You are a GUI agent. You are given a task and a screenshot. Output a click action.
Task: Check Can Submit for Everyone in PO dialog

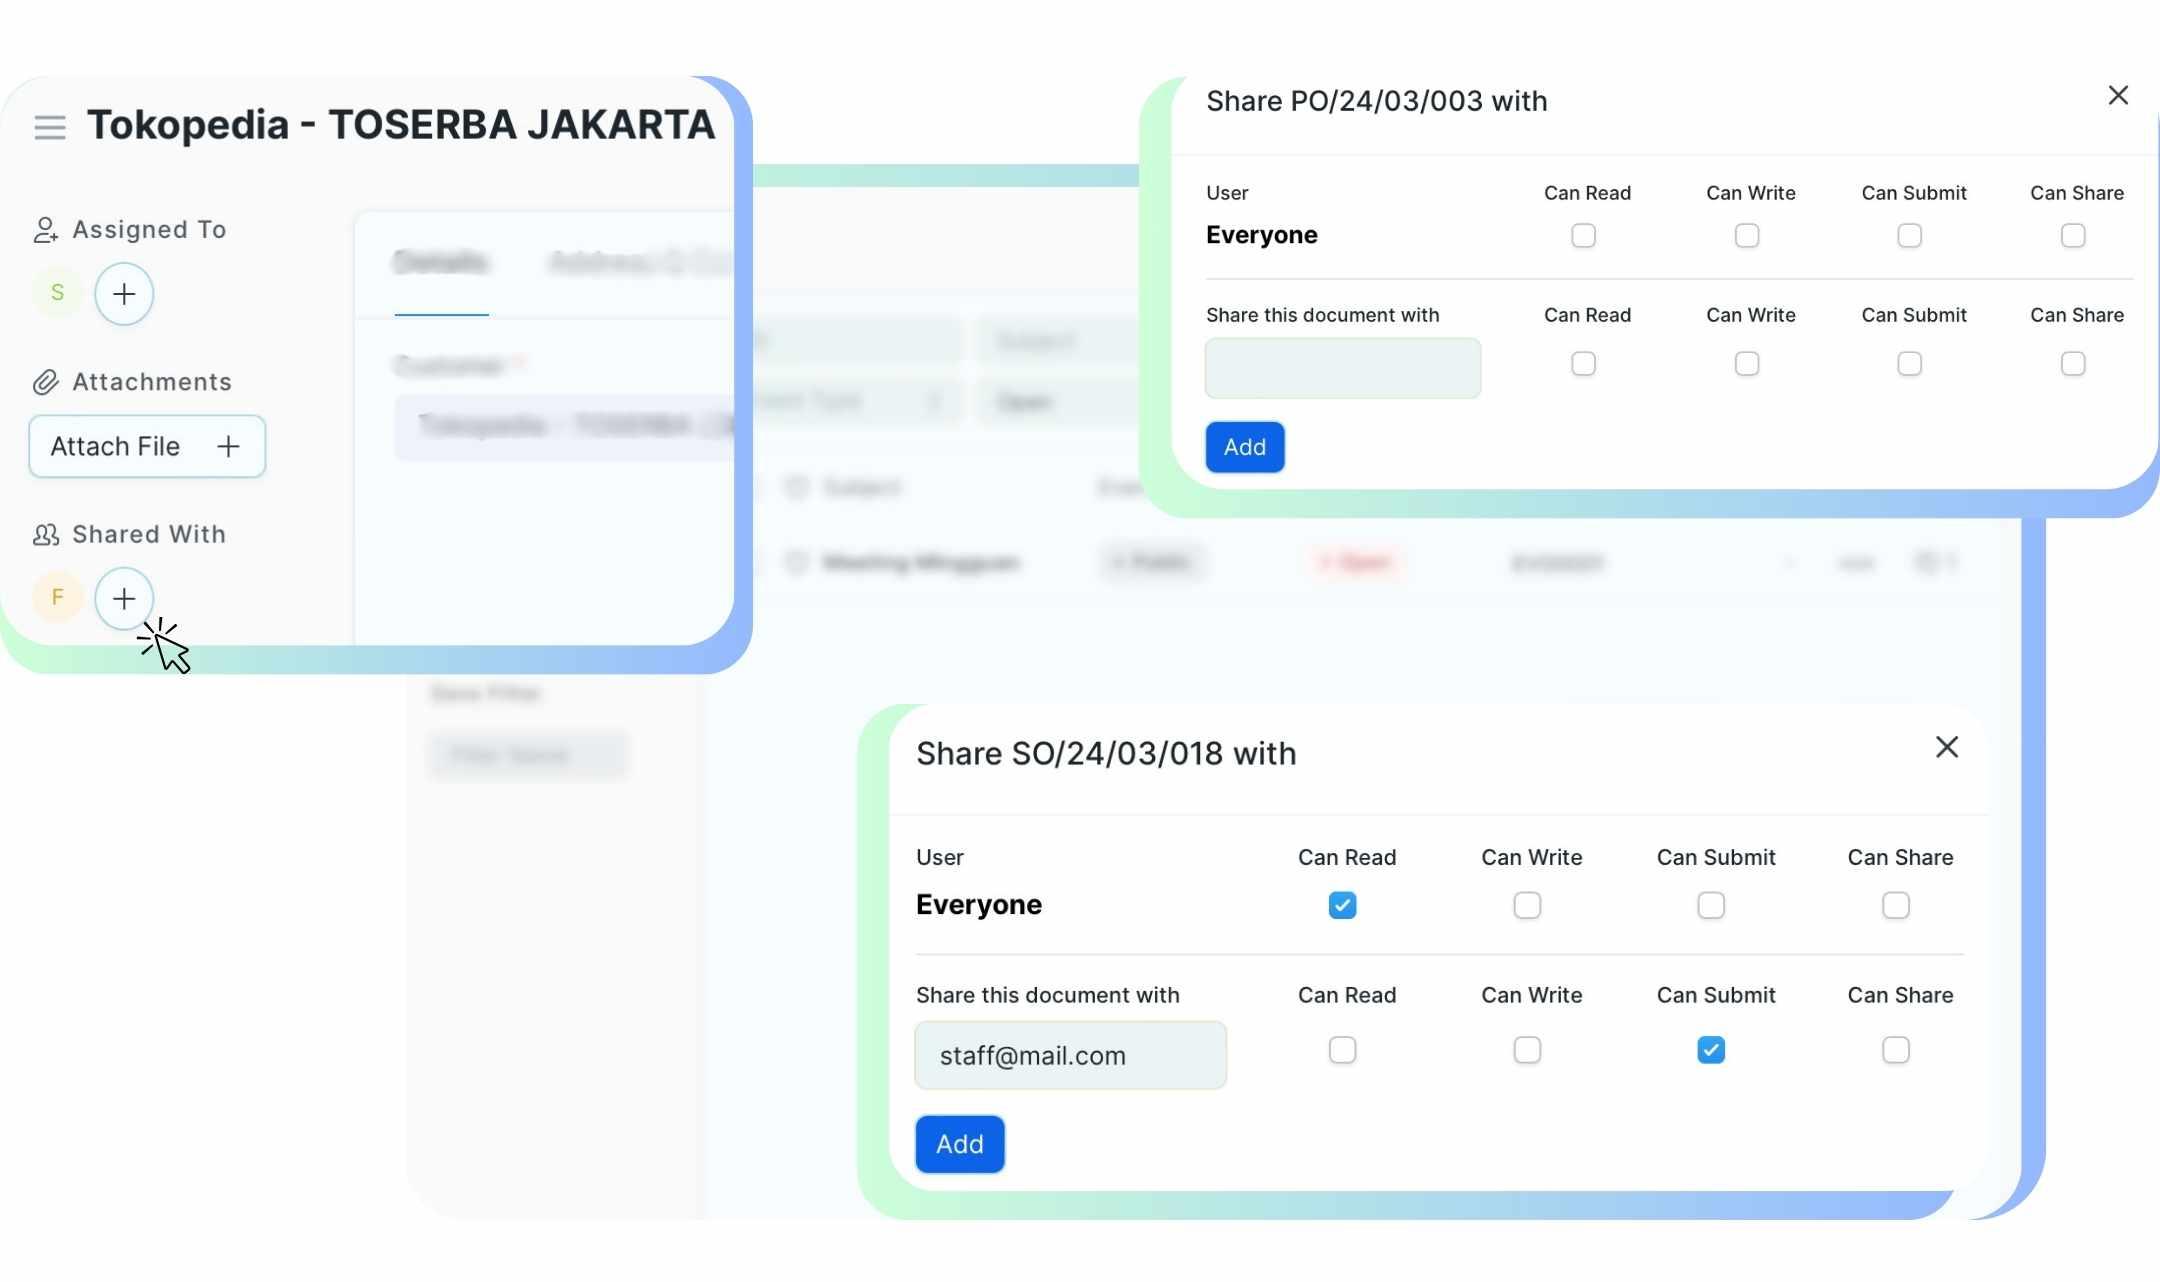click(x=1911, y=235)
